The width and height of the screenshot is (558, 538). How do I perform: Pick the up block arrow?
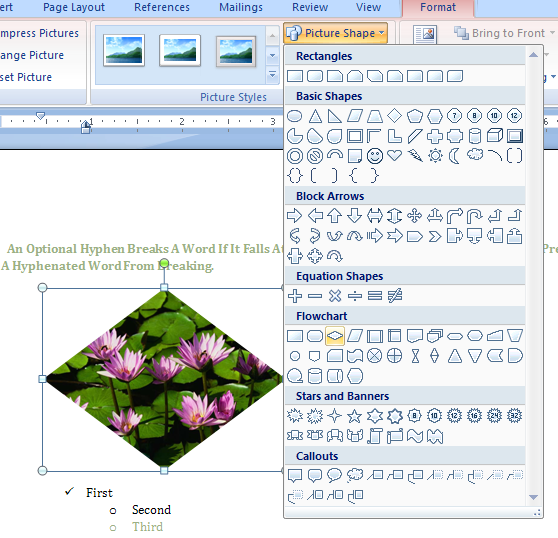point(335,216)
